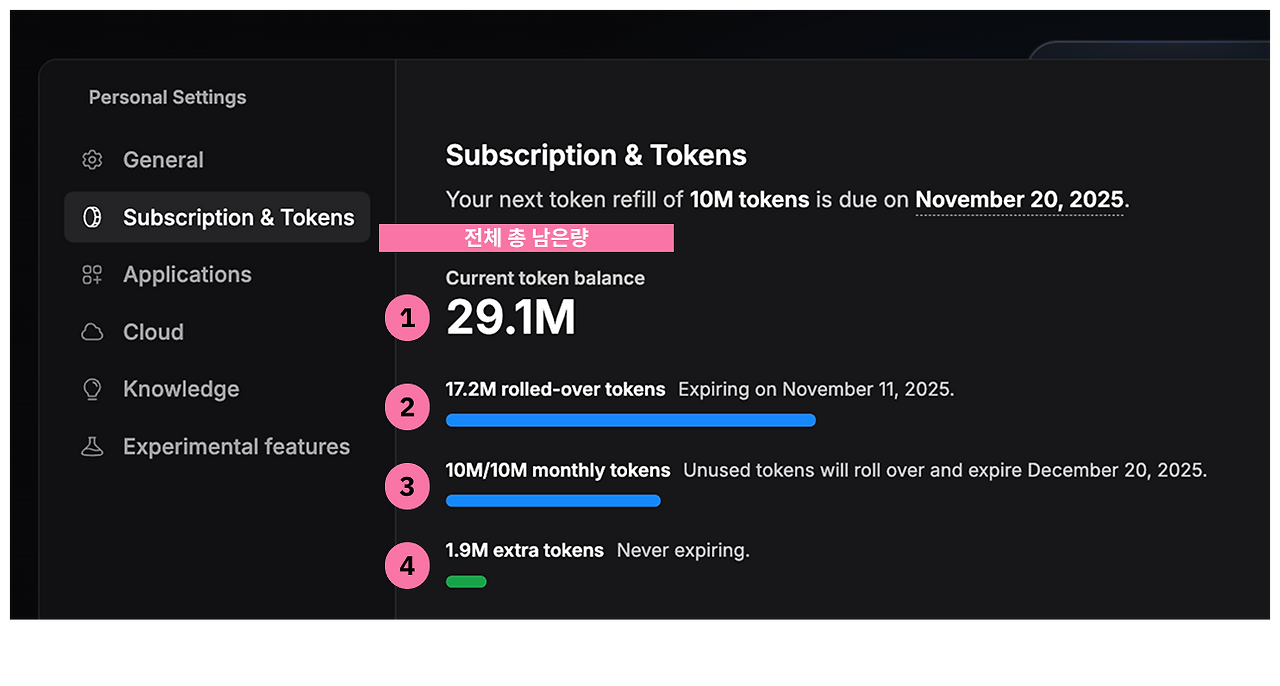The image size is (1280, 686).
Task: Open Experimental features text entry
Action: click(x=236, y=447)
